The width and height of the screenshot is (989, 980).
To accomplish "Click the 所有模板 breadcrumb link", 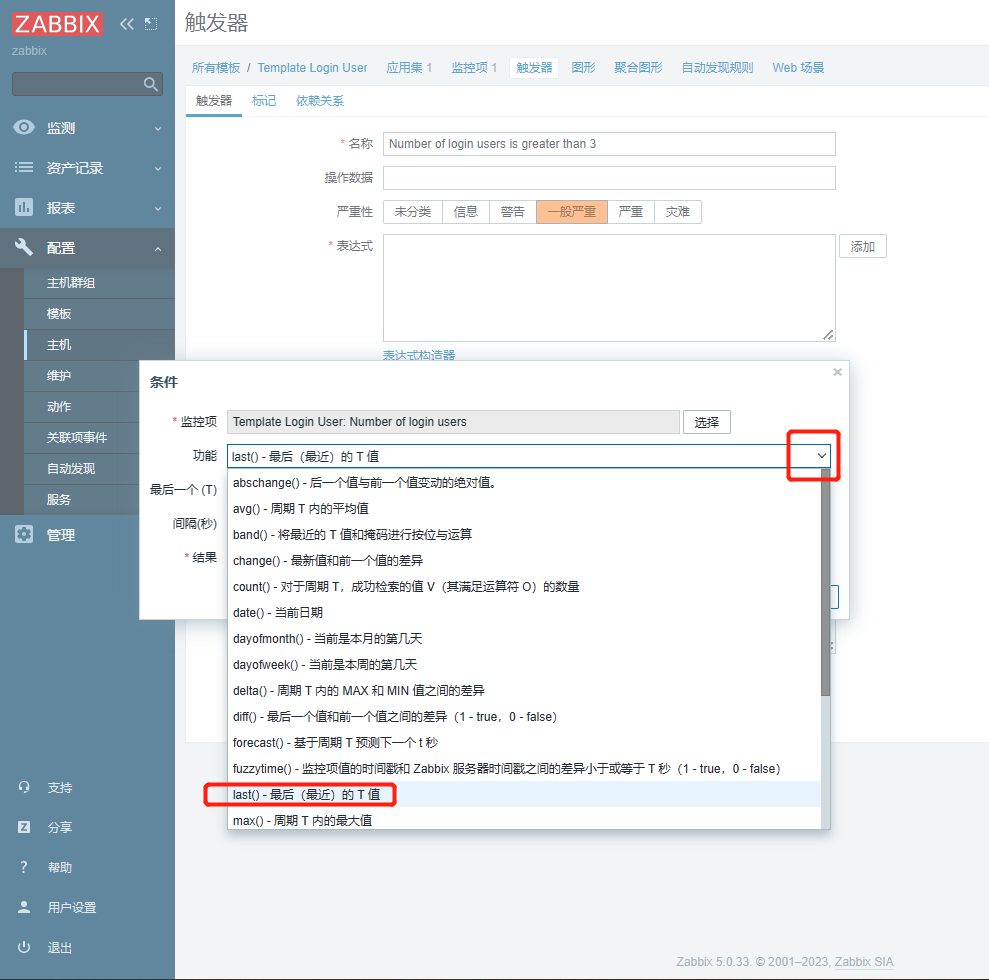I will point(216,67).
